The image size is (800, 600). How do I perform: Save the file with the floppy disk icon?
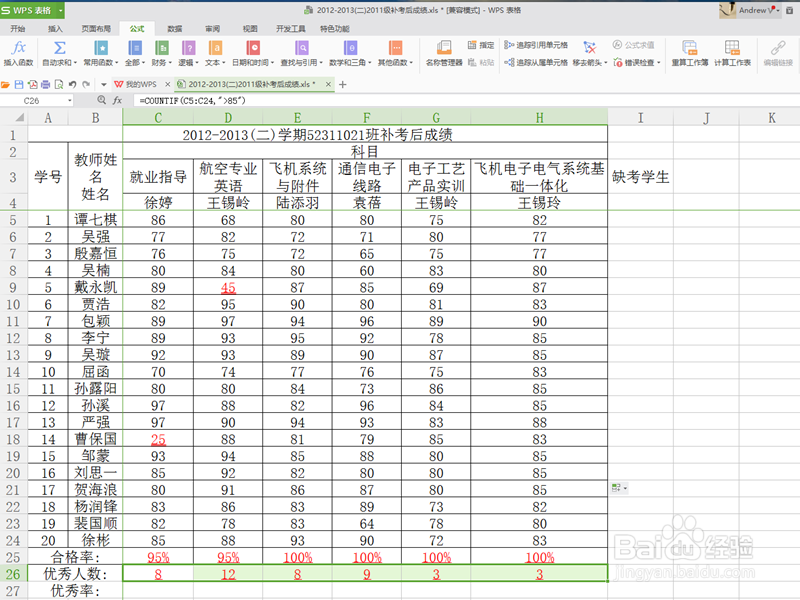point(19,84)
